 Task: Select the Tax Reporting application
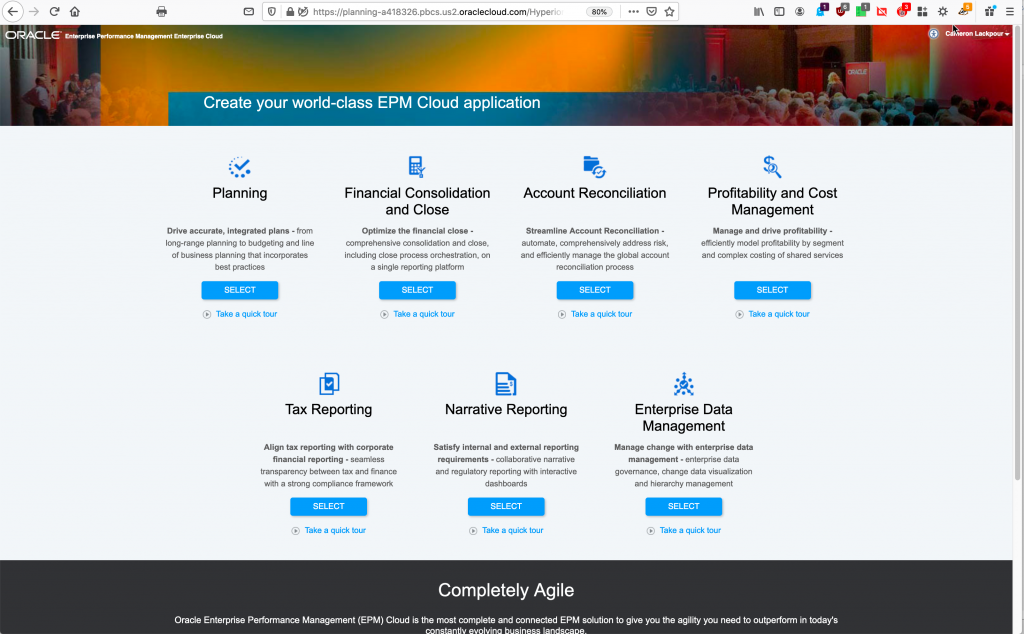click(x=328, y=506)
